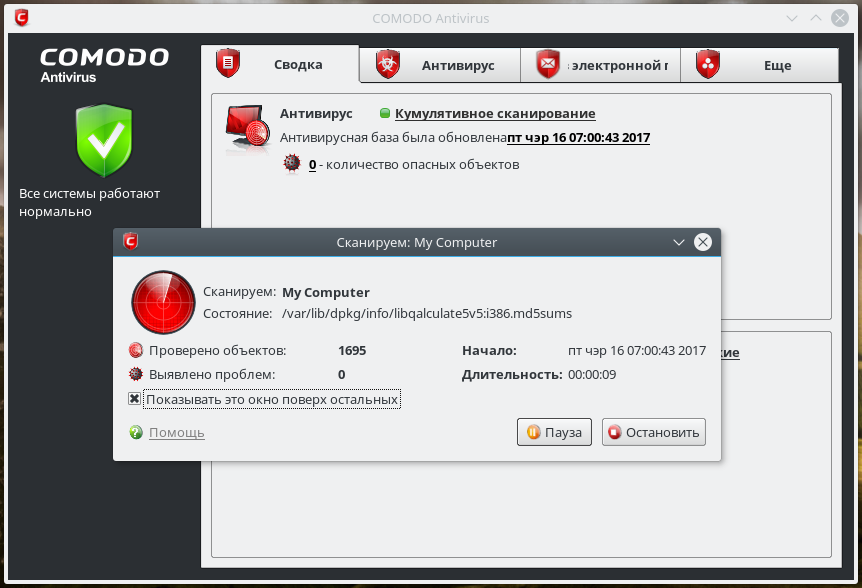Switch to the Сводка tab
Image resolution: width=862 pixels, height=588 pixels.
click(x=280, y=64)
